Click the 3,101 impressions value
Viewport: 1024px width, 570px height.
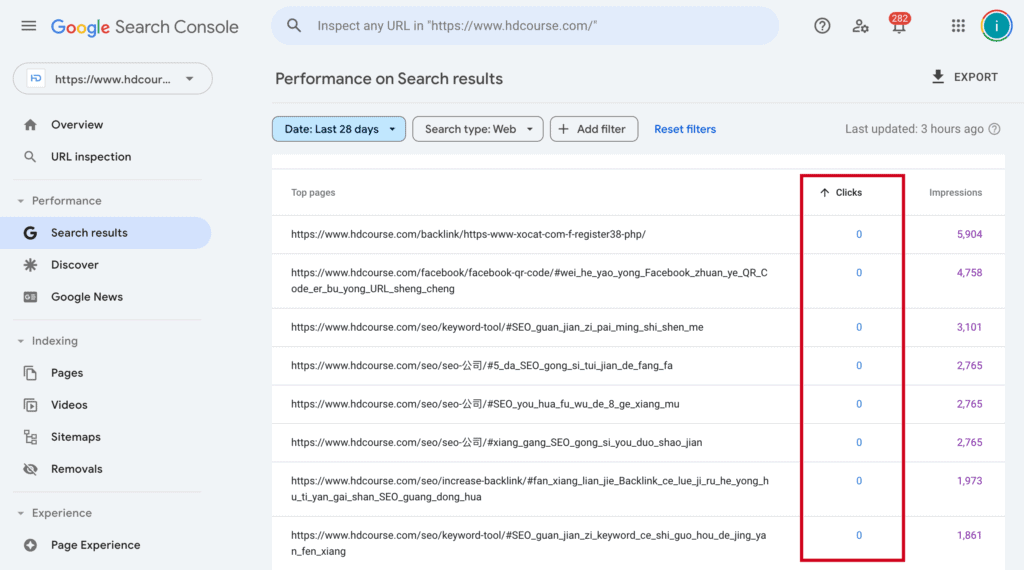(969, 327)
